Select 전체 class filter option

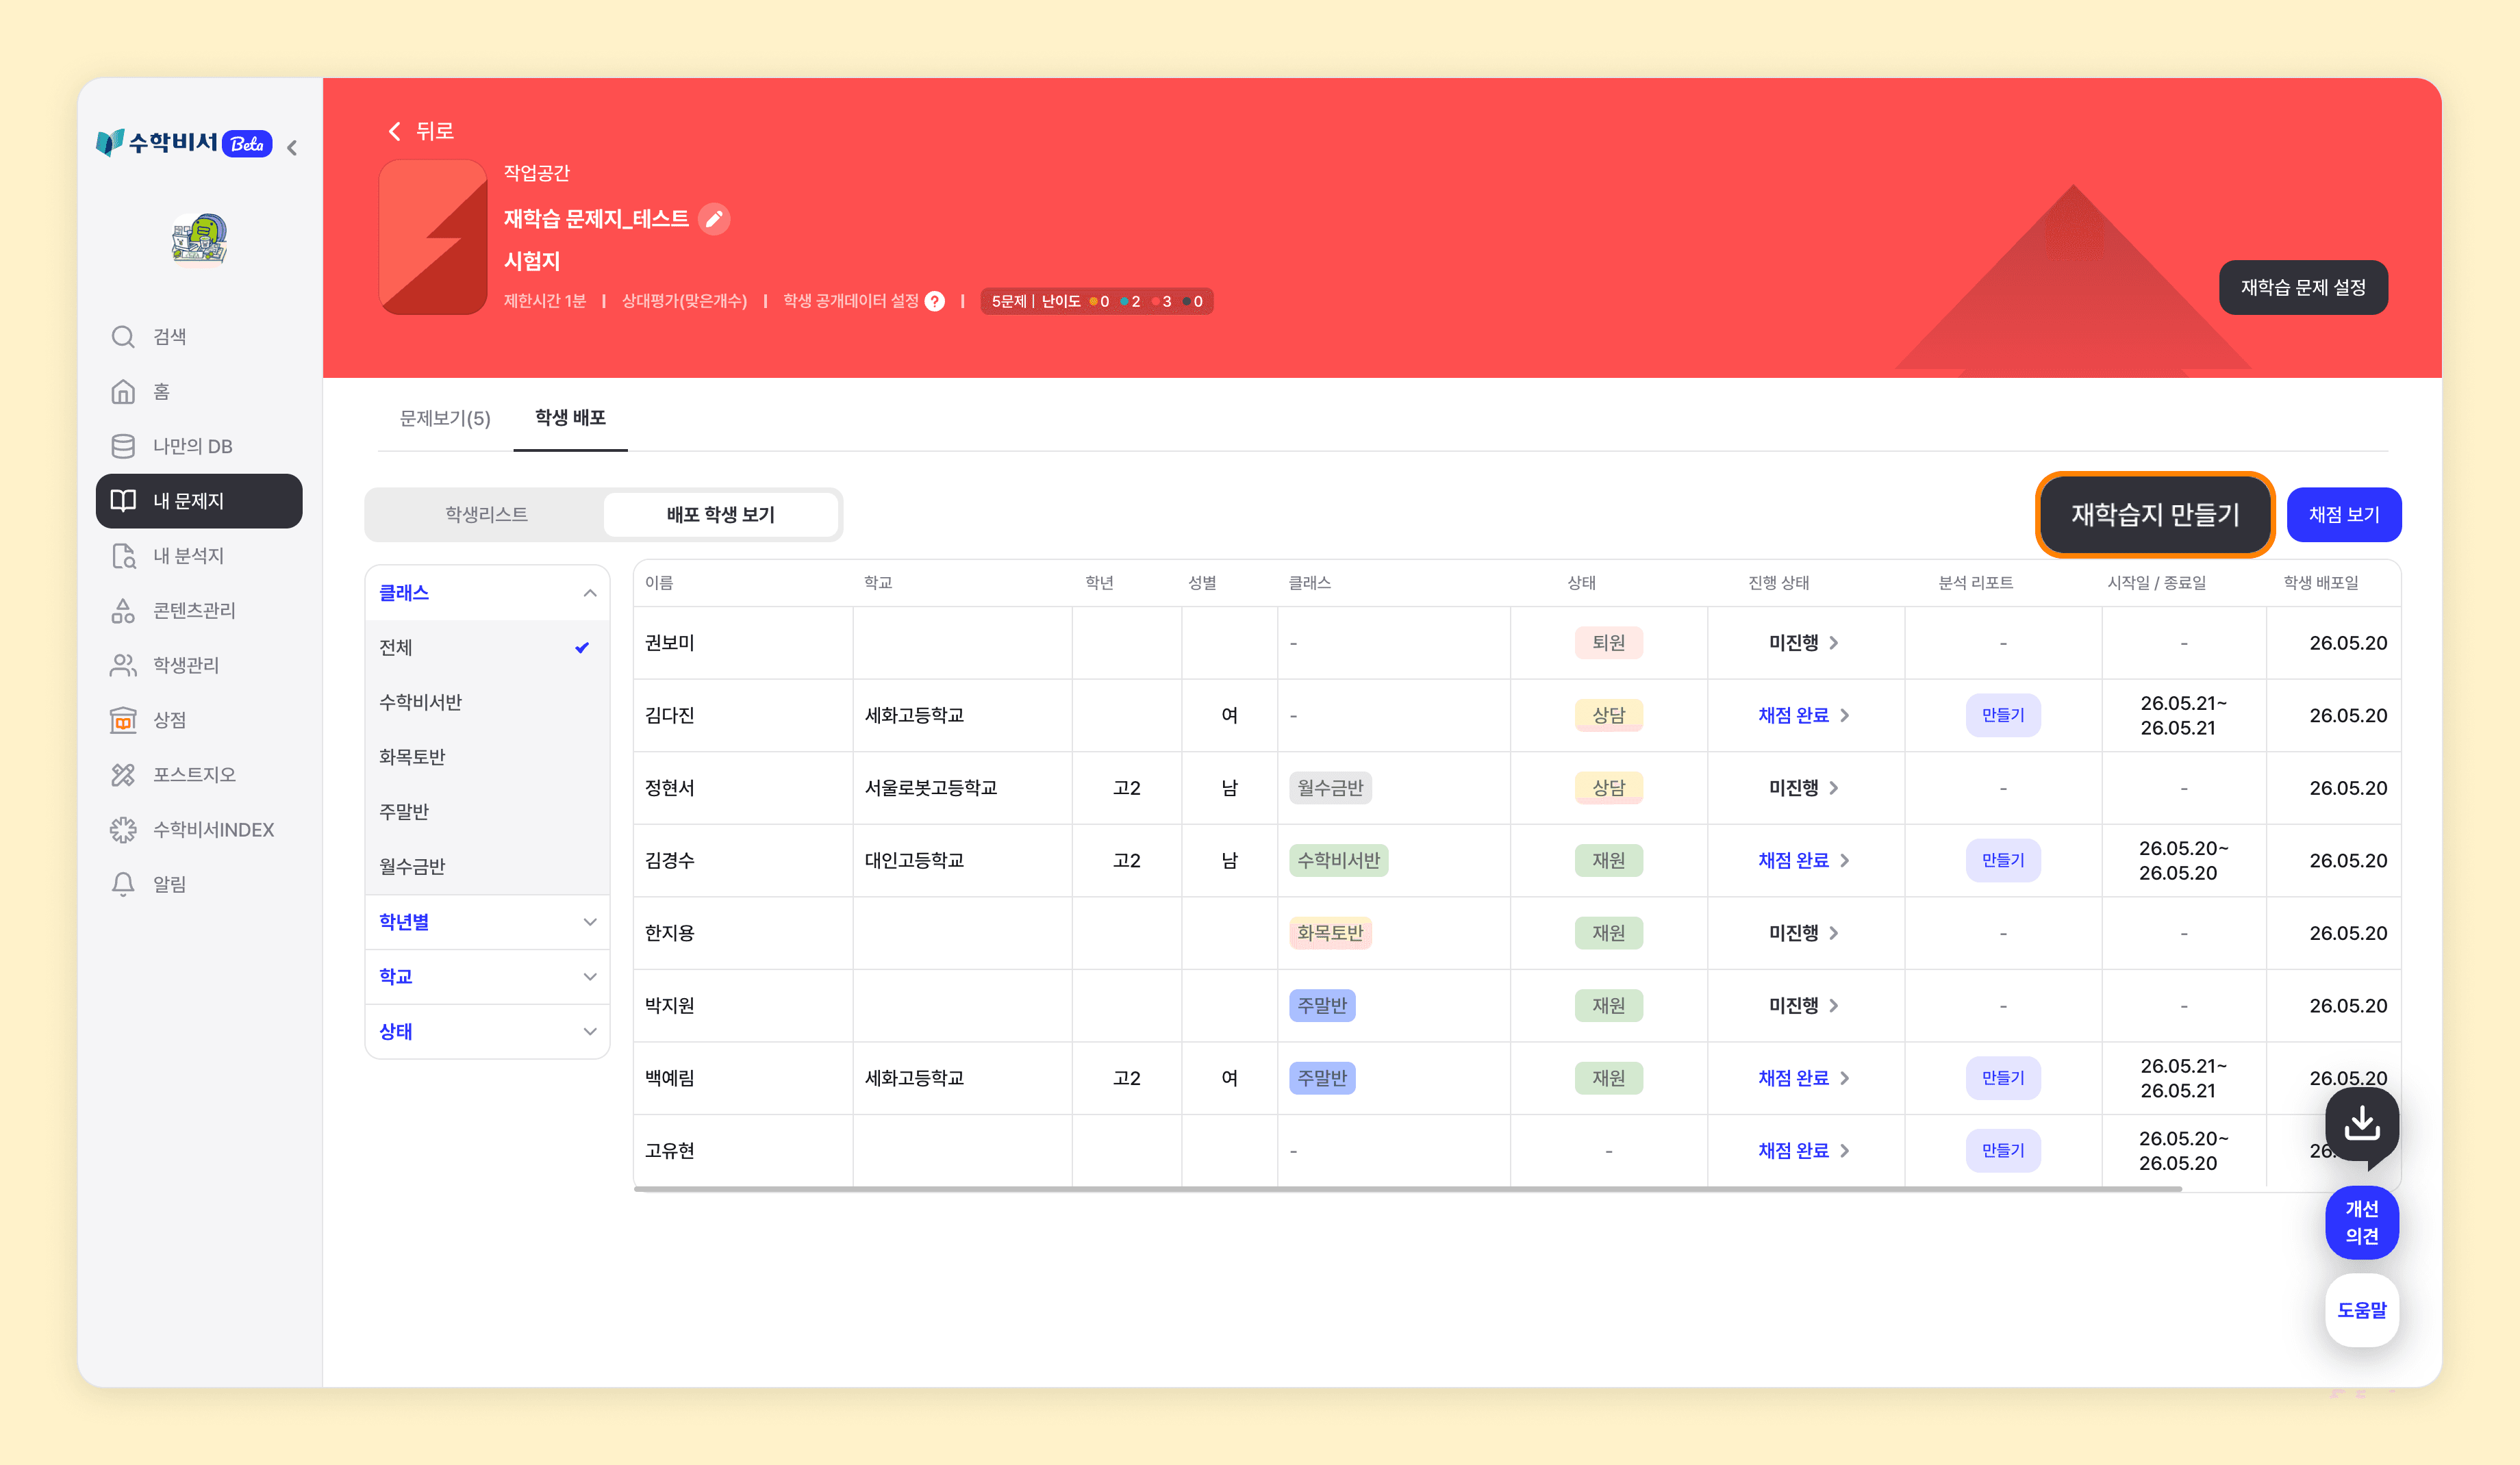coord(487,647)
